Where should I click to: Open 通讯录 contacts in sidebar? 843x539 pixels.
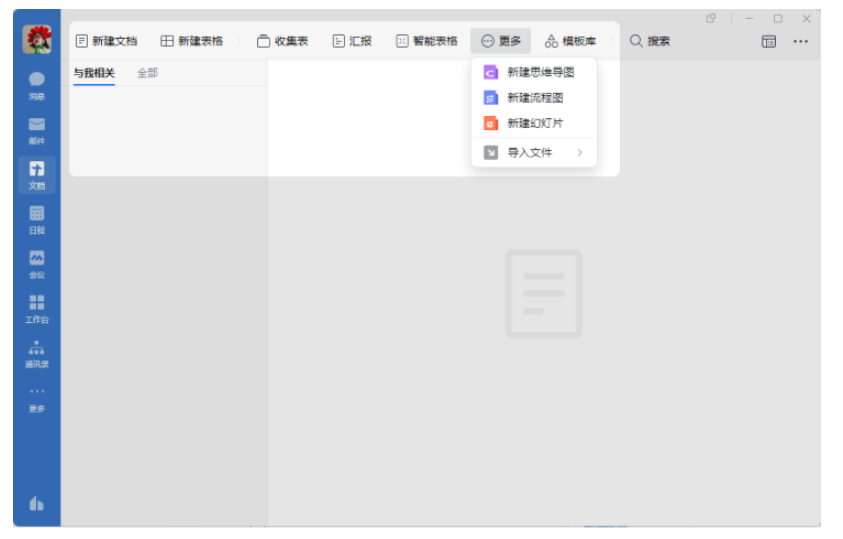coord(37,352)
